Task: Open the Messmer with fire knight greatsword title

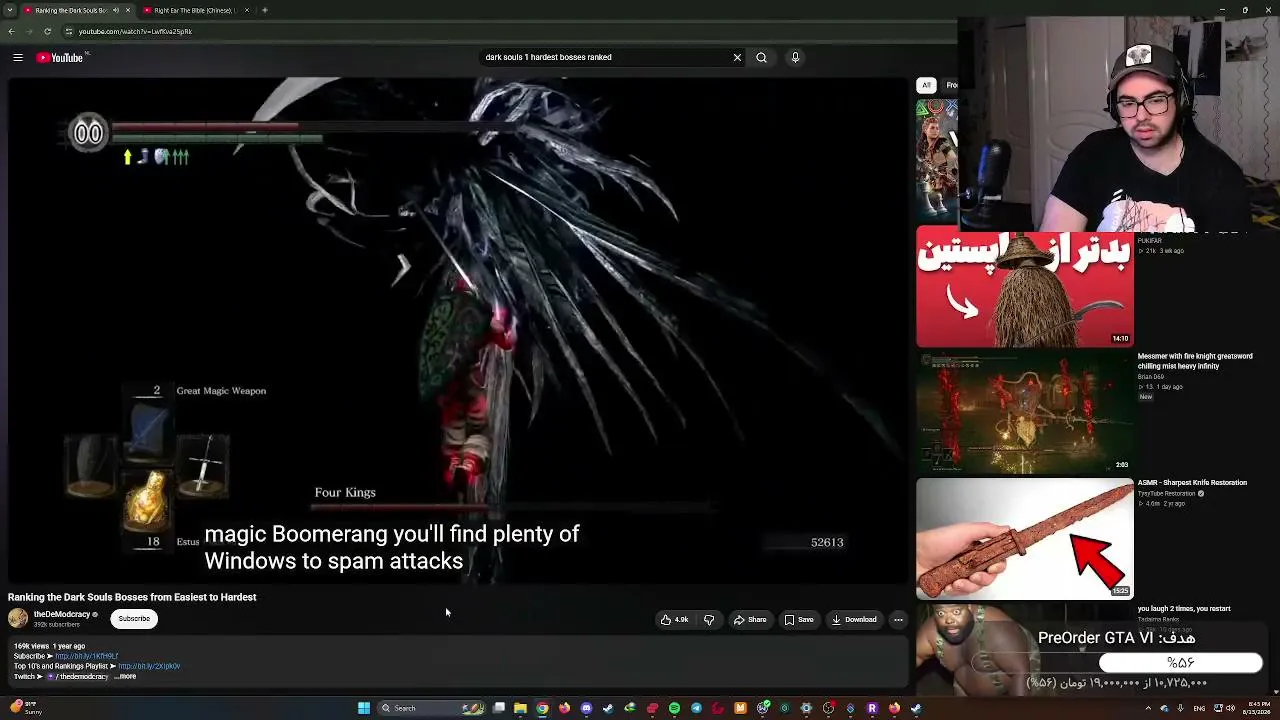Action: pyautogui.click(x=1195, y=361)
